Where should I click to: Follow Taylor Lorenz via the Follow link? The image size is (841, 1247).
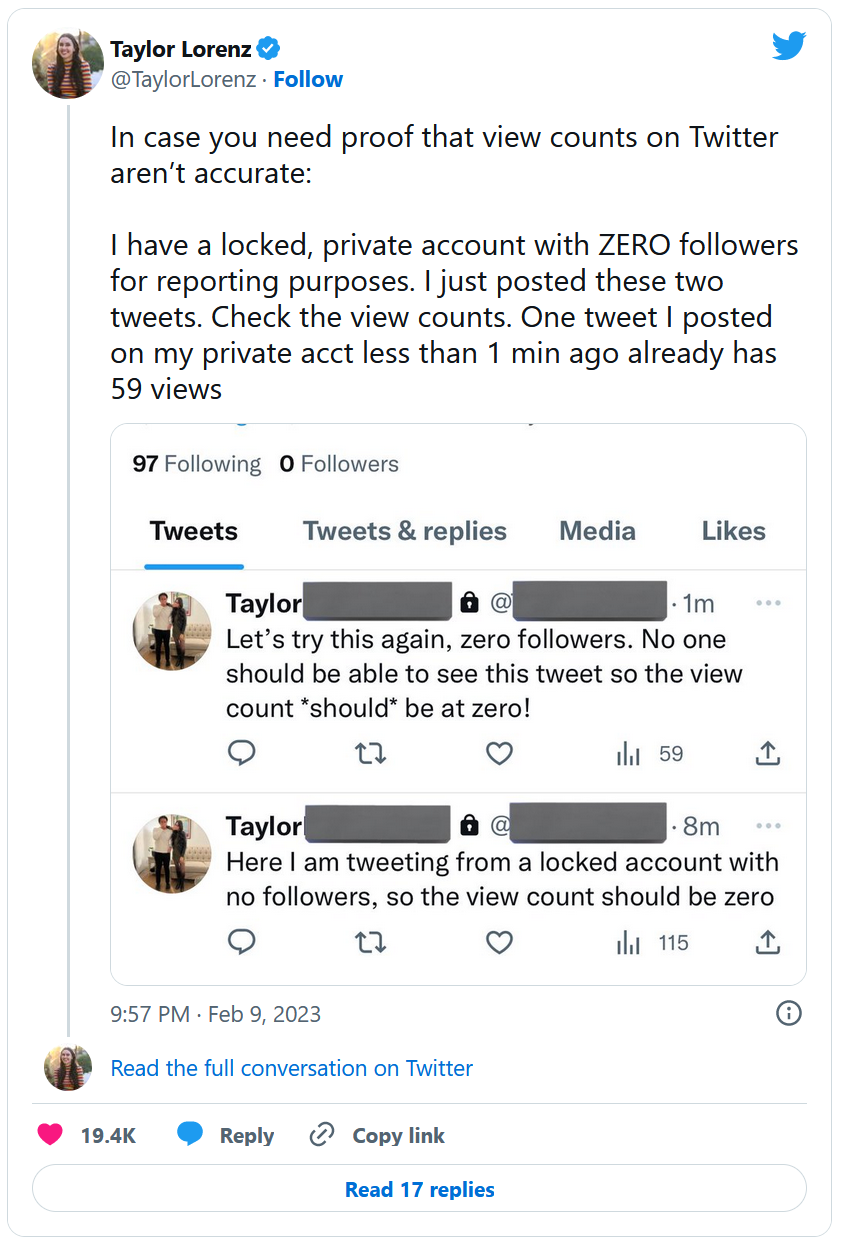[308, 80]
